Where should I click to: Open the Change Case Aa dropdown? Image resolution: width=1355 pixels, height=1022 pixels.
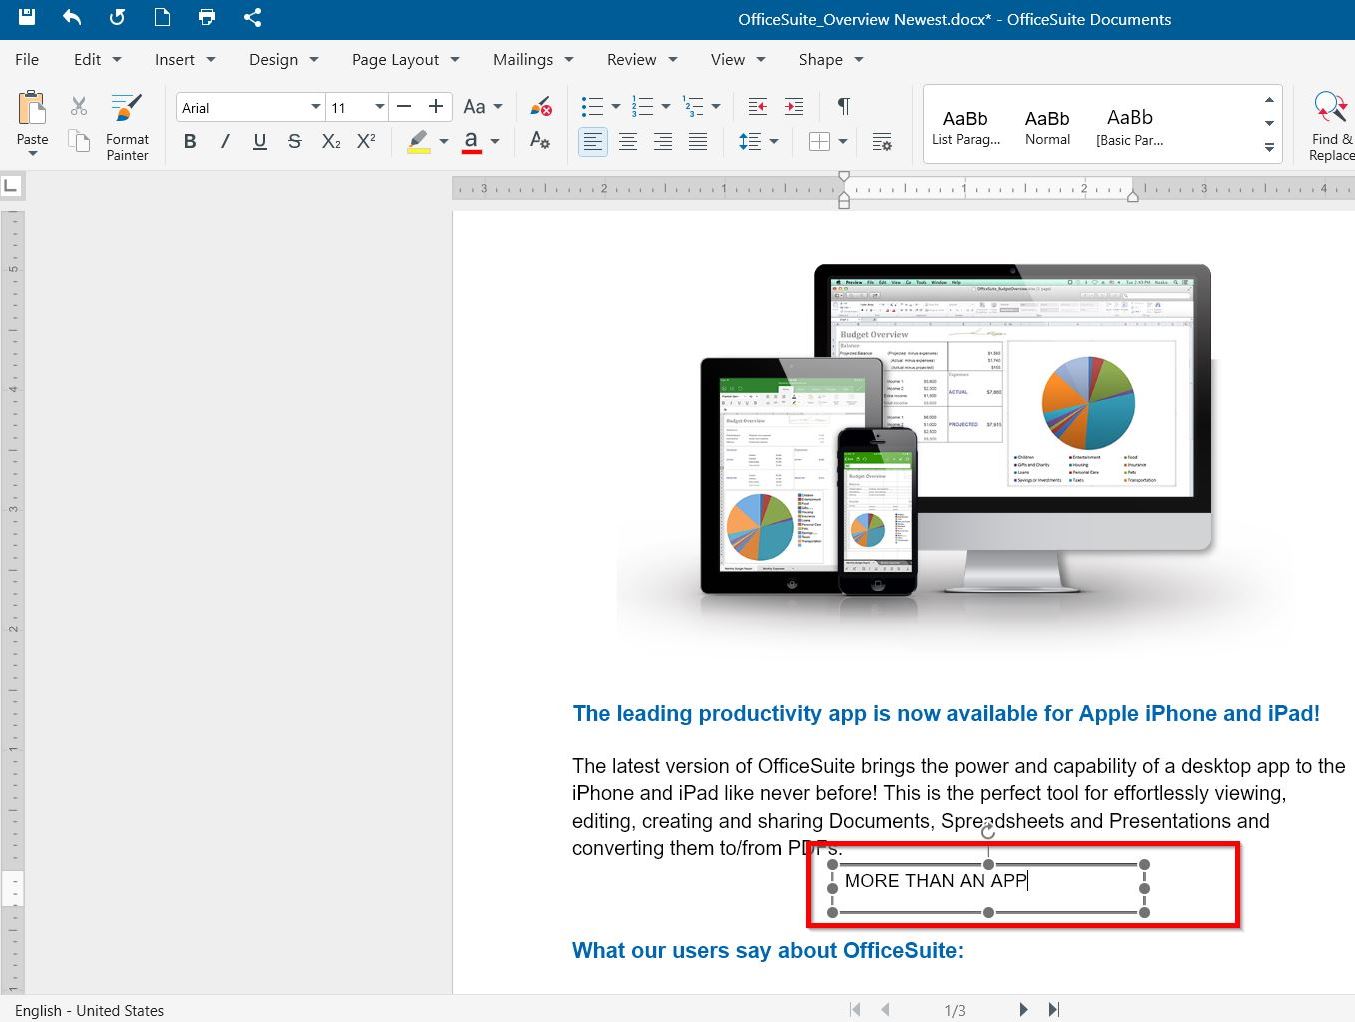tap(482, 106)
